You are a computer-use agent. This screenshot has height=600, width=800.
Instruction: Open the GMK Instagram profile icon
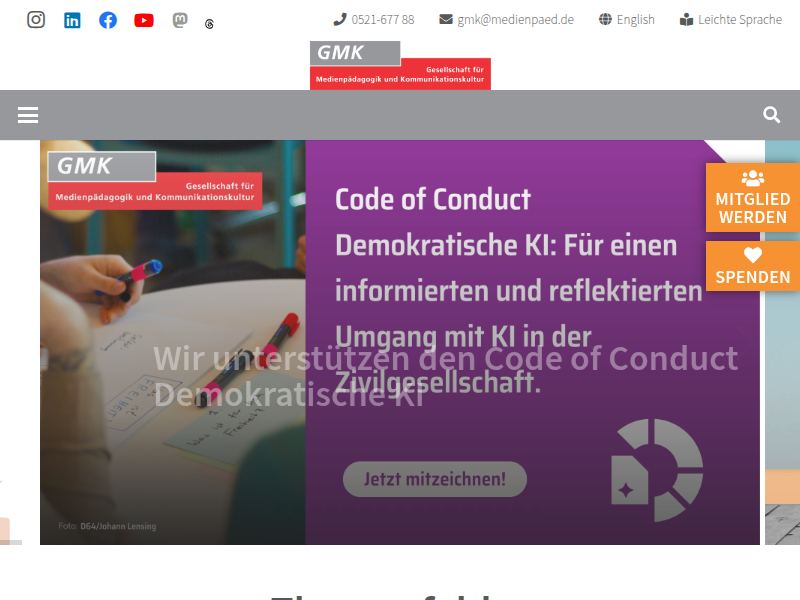[36, 20]
